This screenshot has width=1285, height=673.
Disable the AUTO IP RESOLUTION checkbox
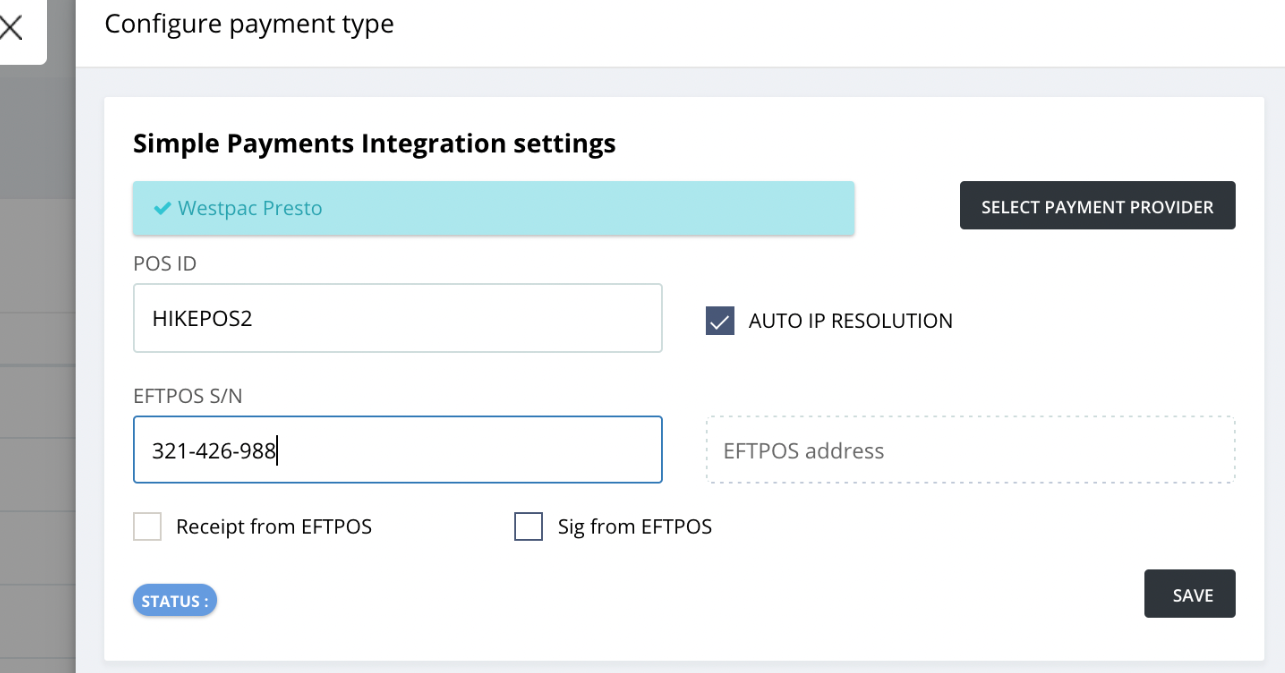coord(720,321)
